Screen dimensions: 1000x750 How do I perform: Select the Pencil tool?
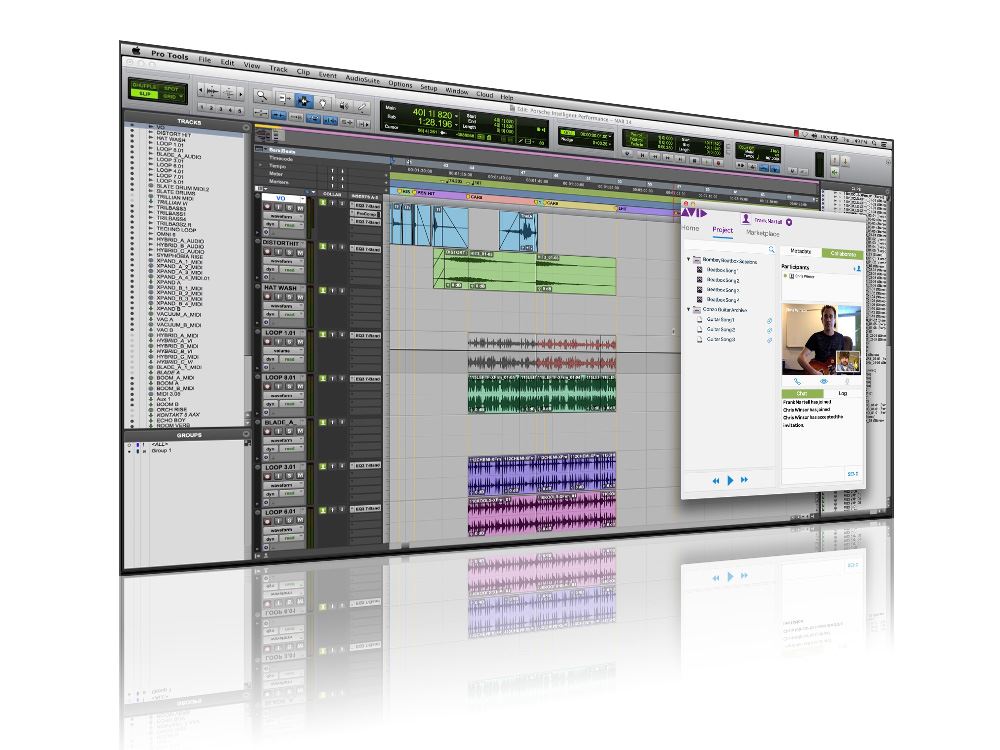362,107
